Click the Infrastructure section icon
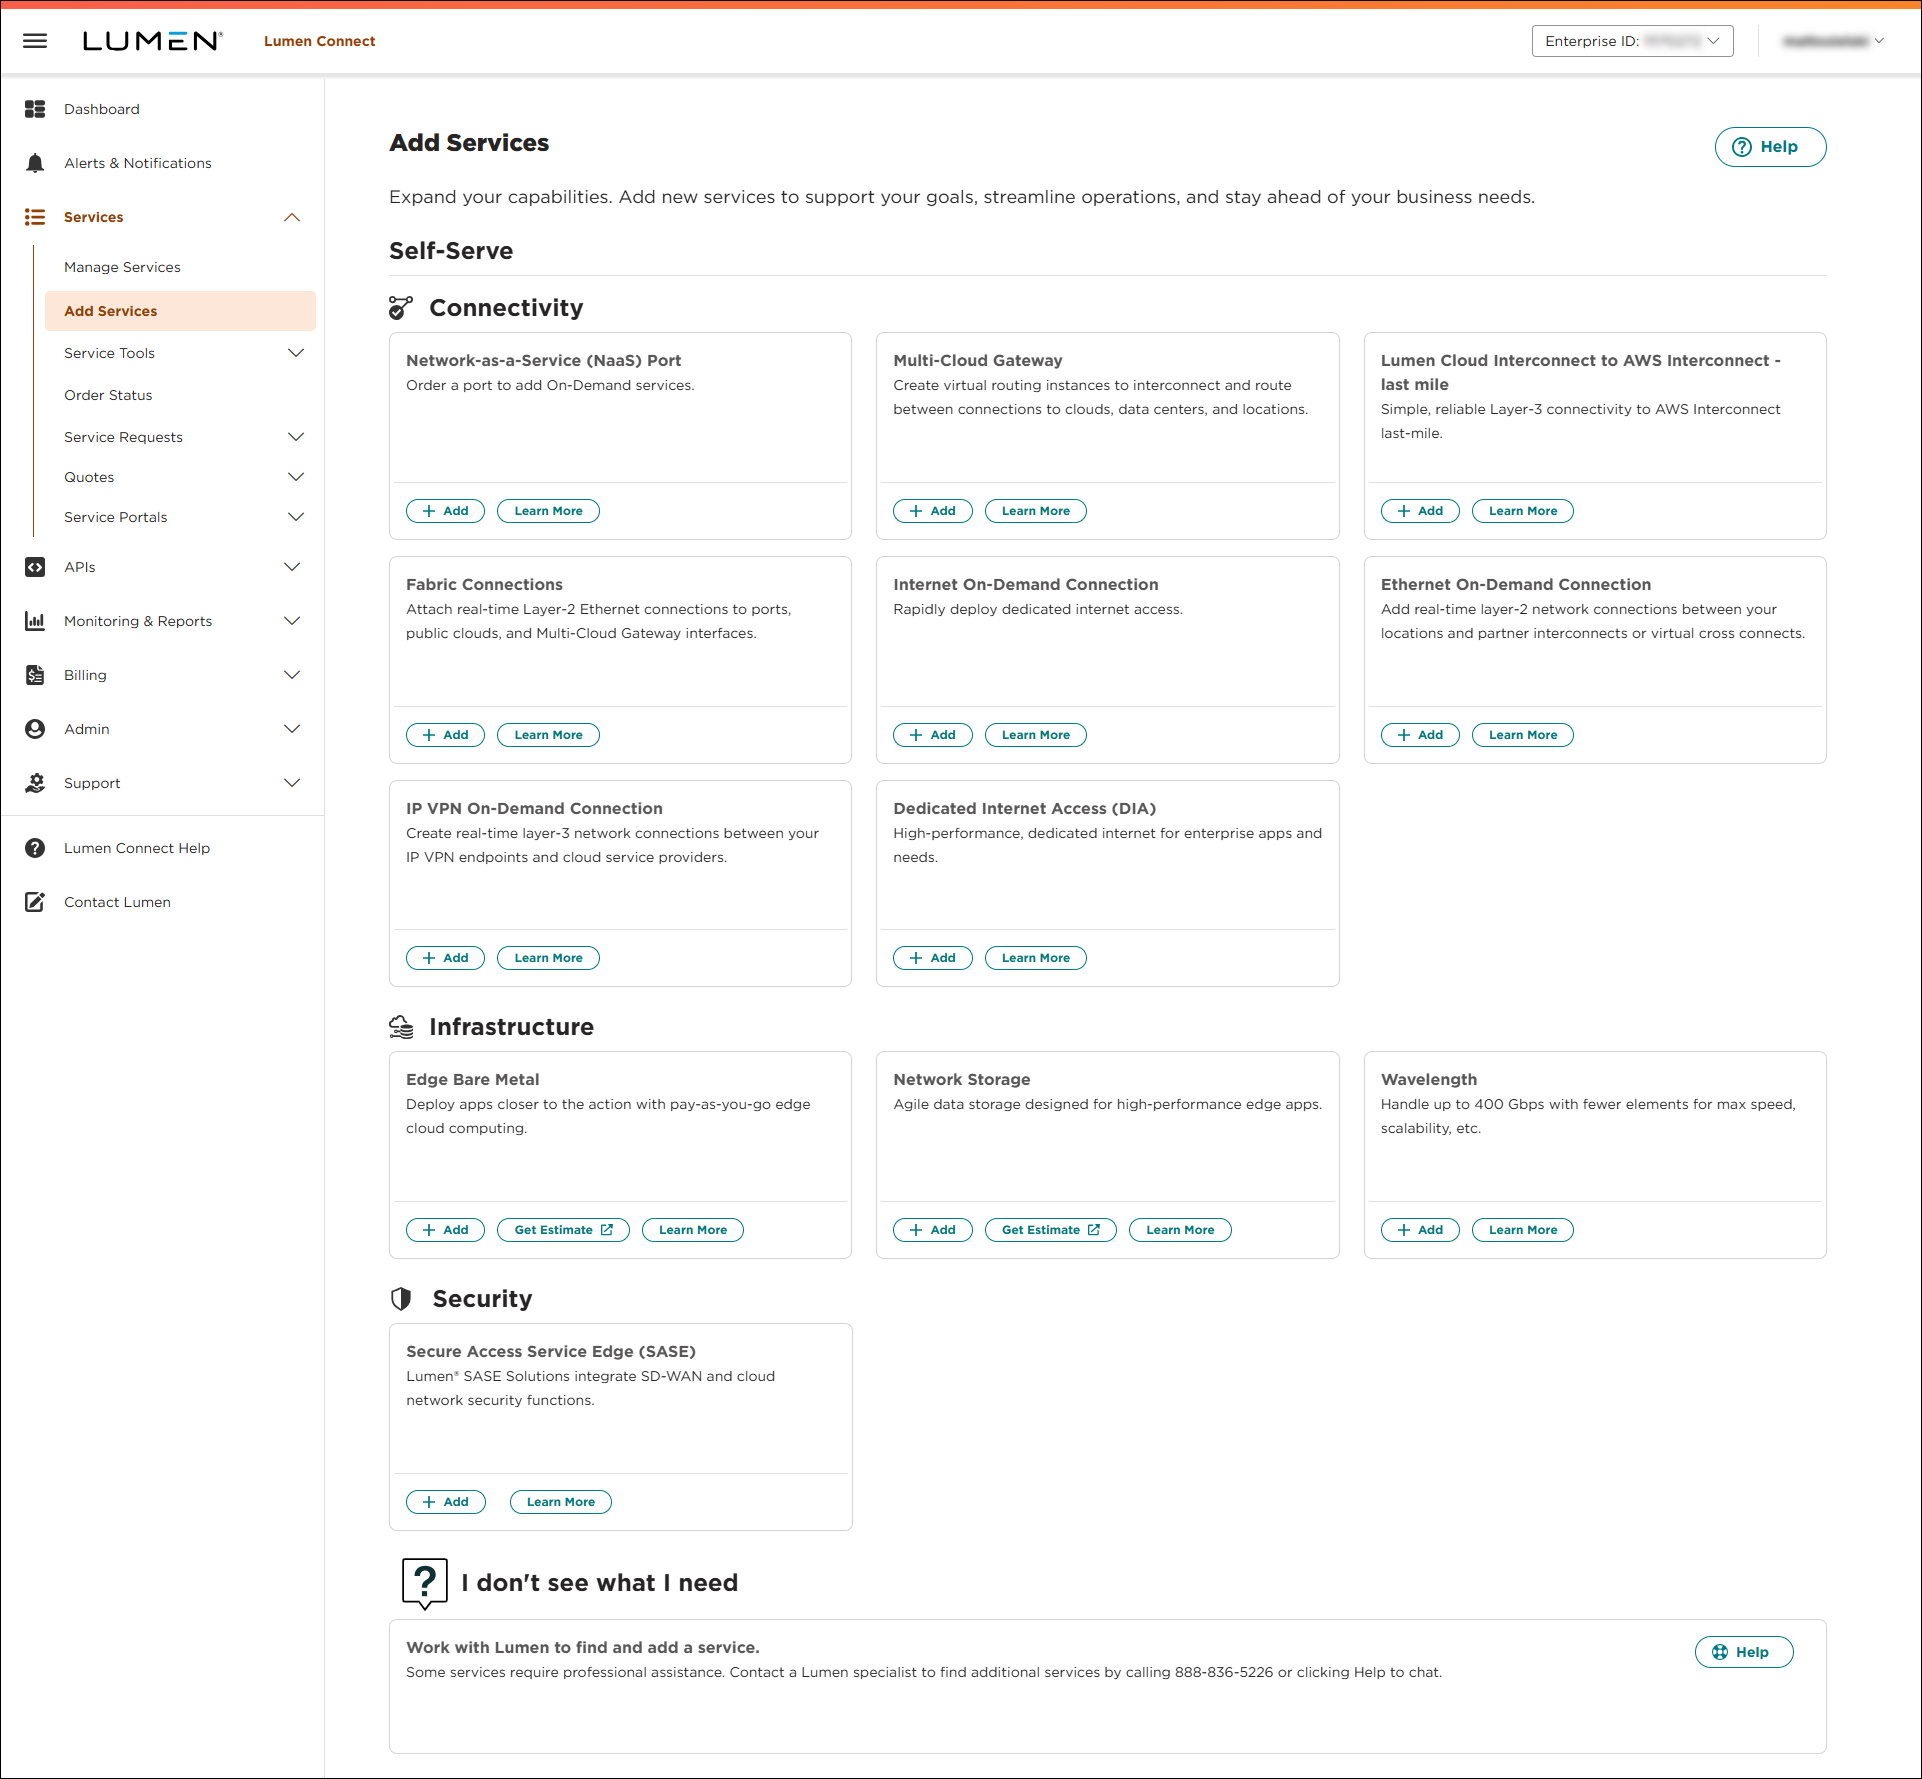Image resolution: width=1922 pixels, height=1779 pixels. tap(401, 1027)
